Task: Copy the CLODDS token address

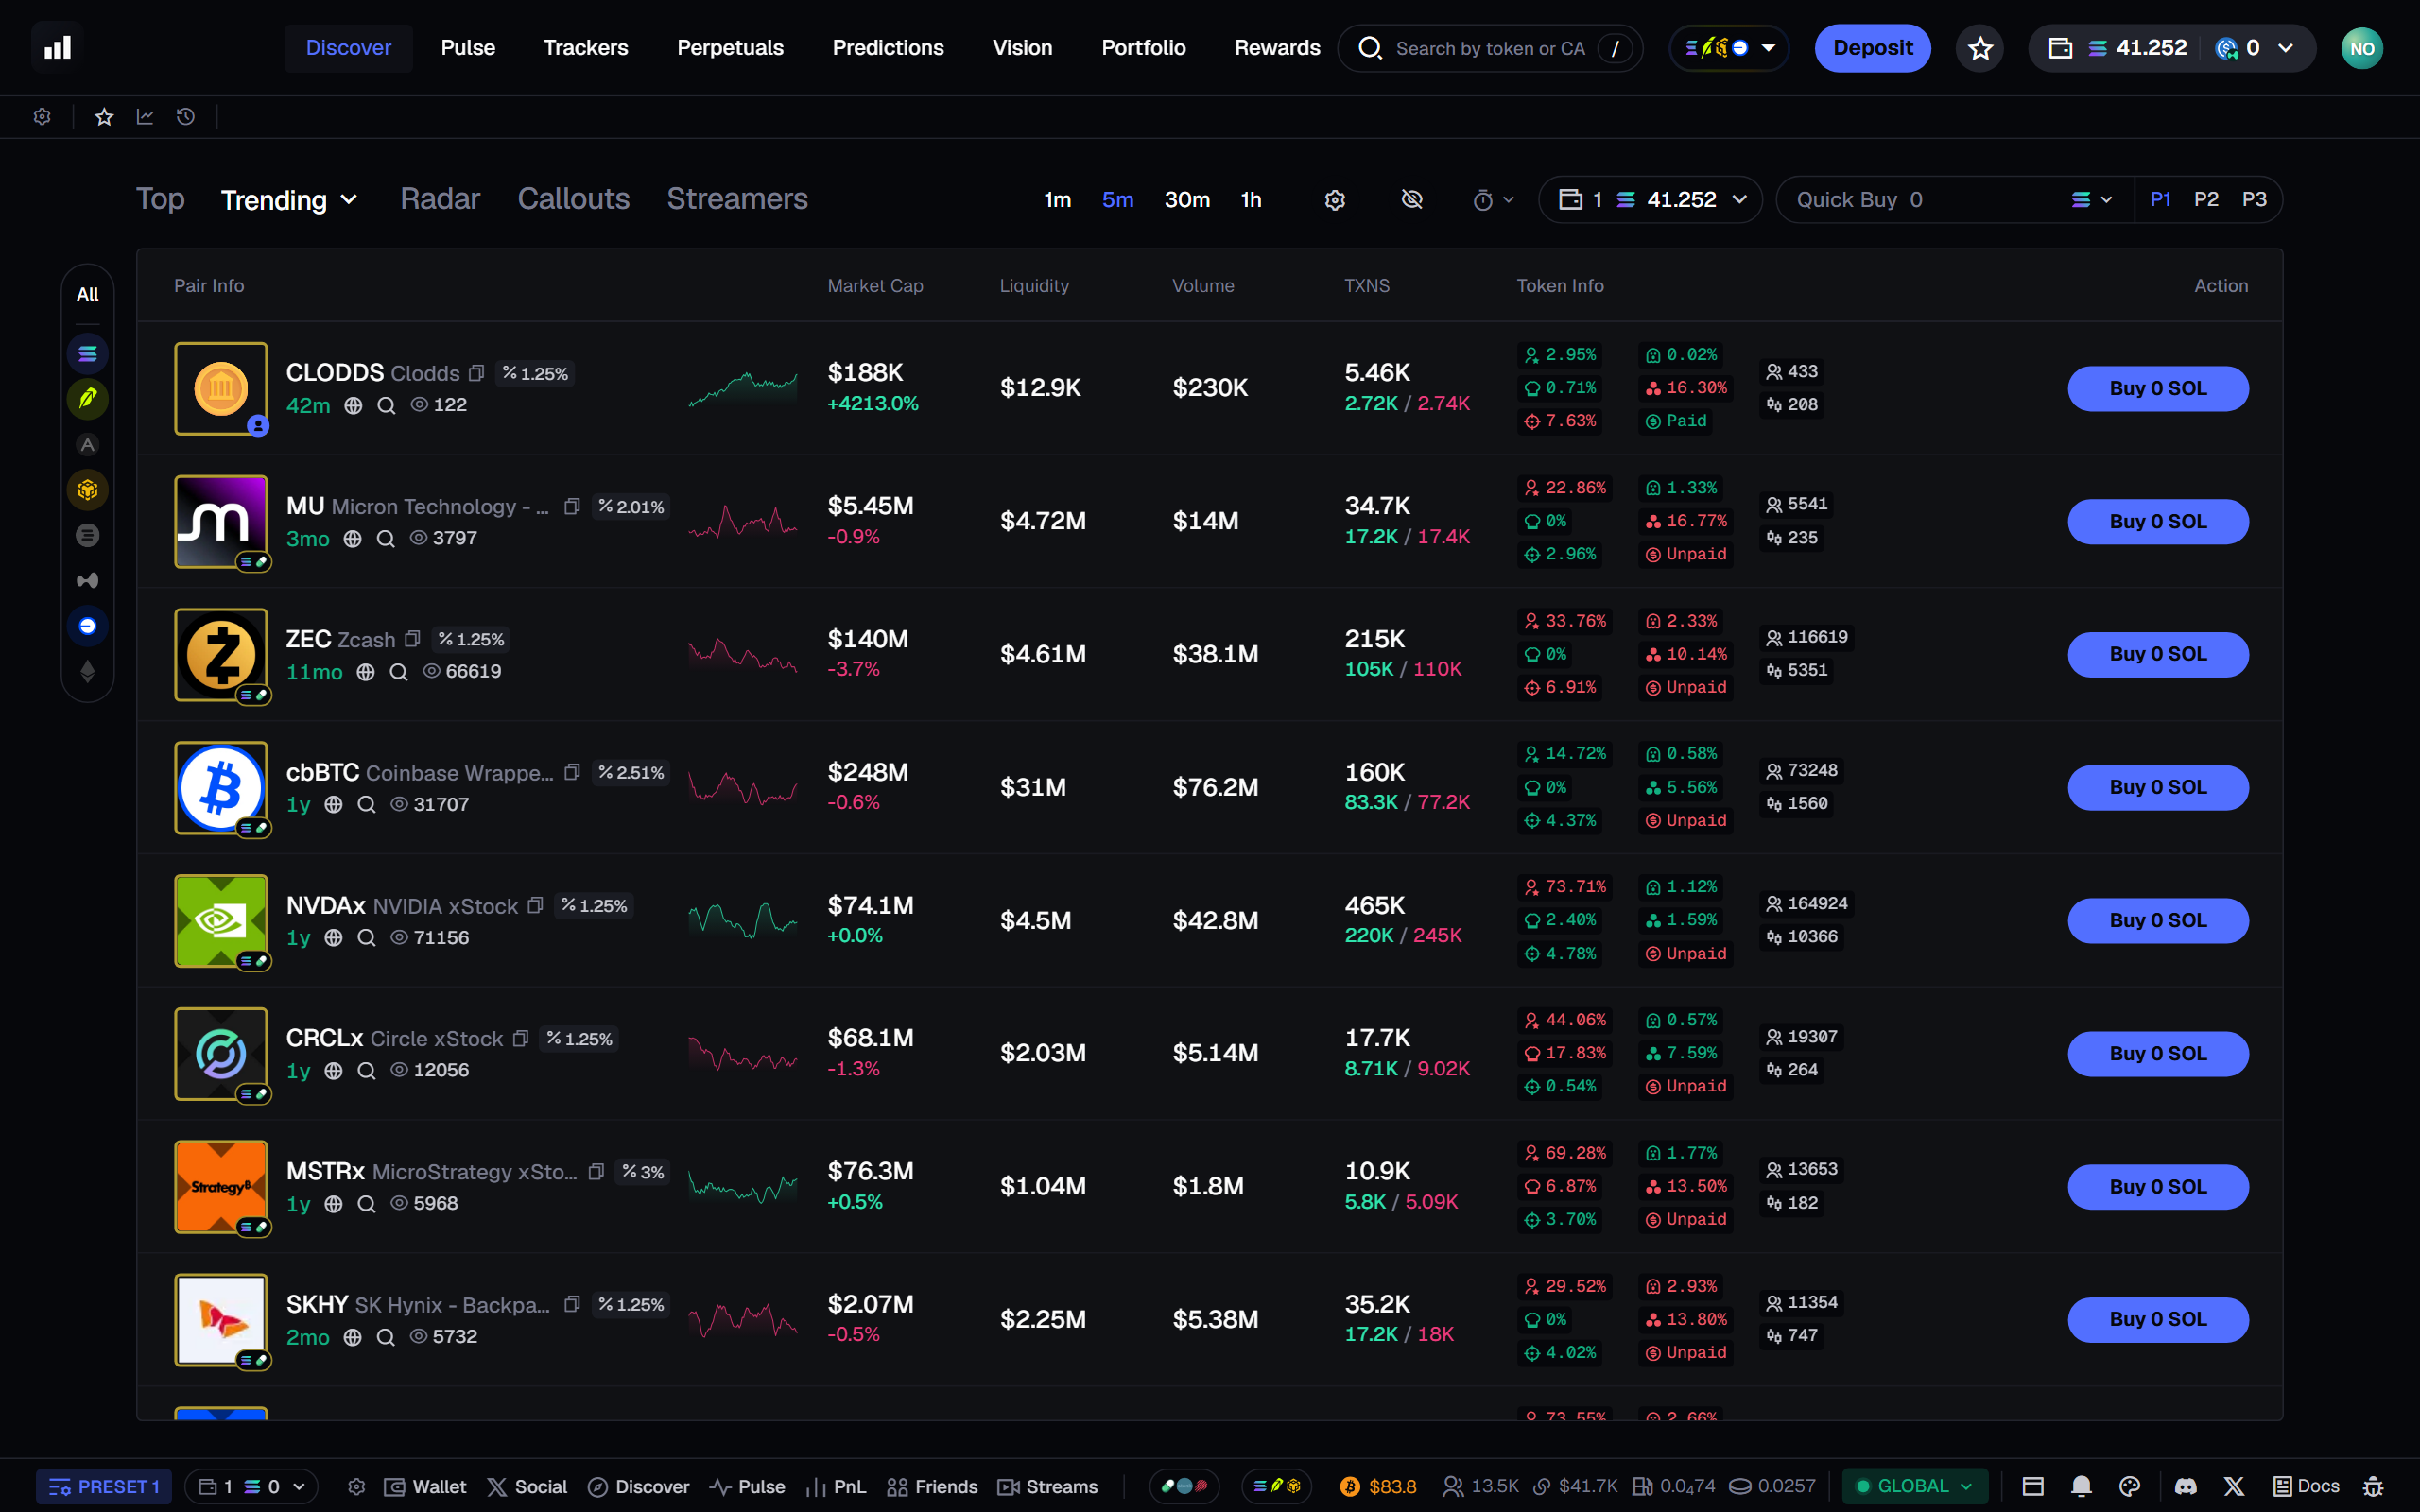Action: (477, 373)
